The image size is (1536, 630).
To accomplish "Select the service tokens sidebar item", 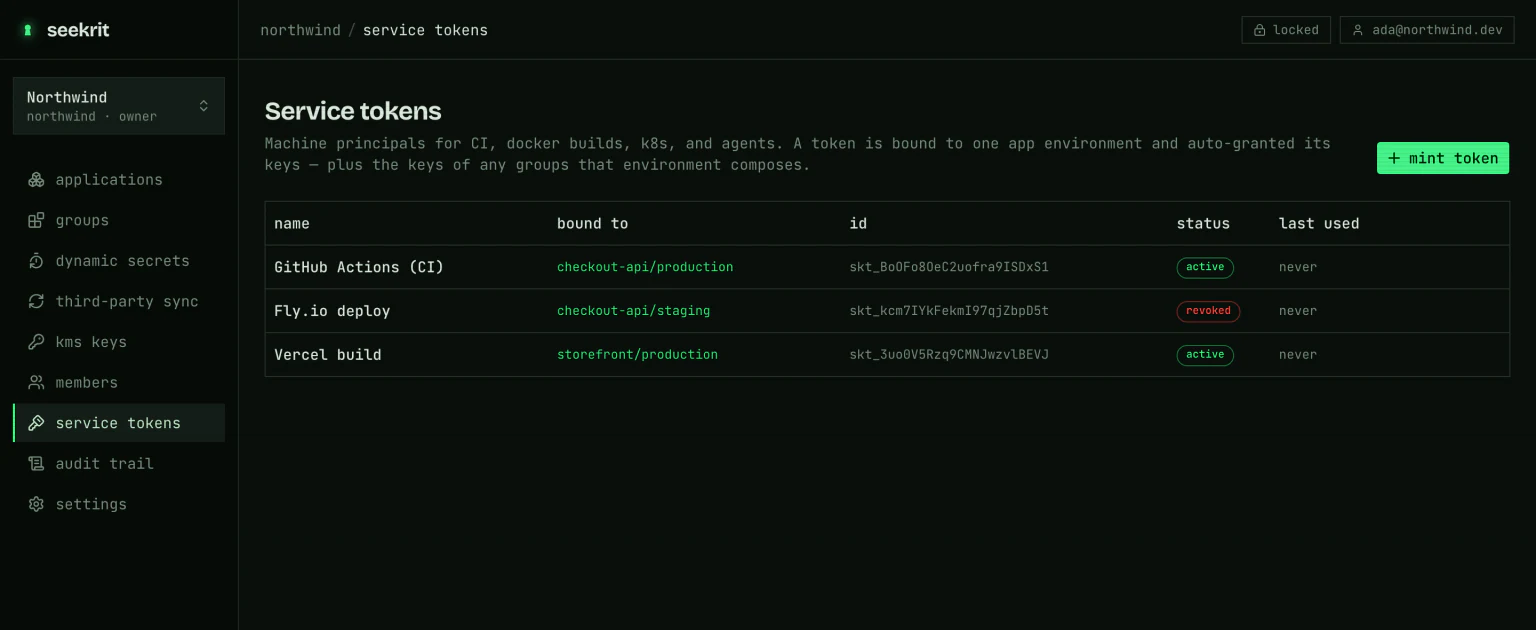I will coord(119,423).
